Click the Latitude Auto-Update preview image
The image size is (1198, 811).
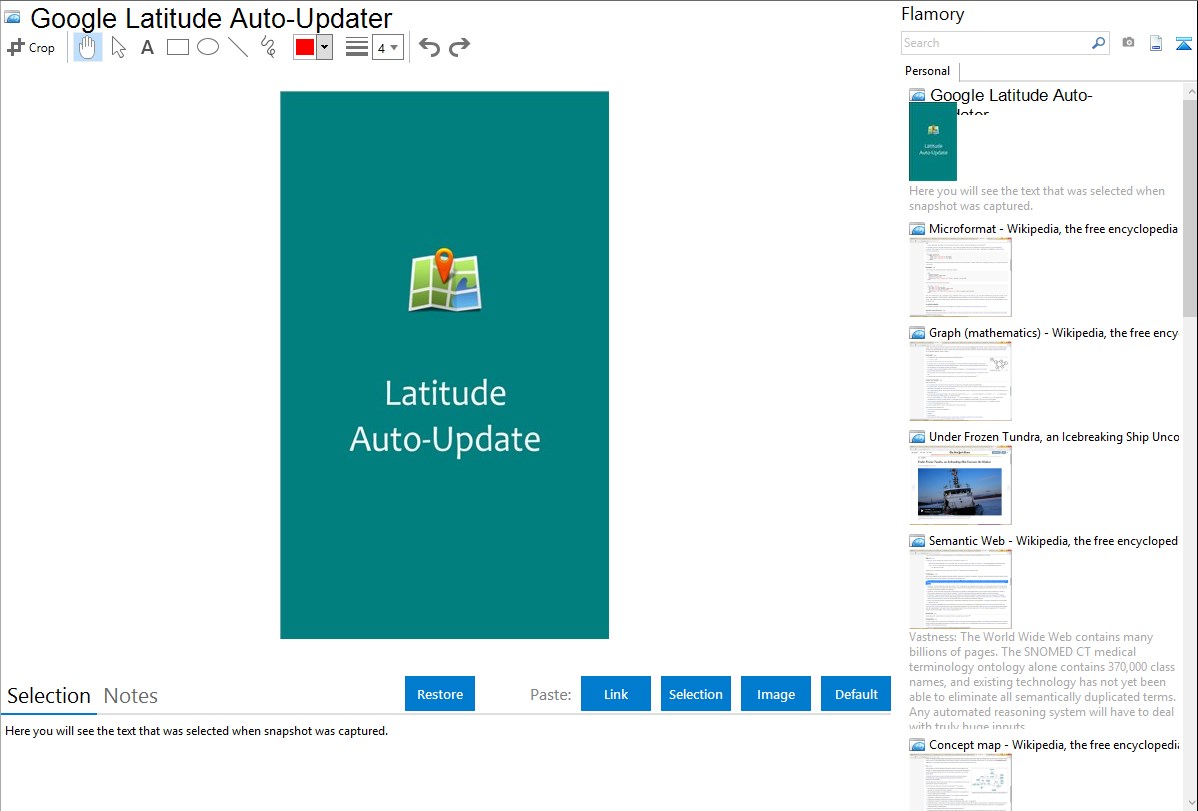tap(445, 365)
